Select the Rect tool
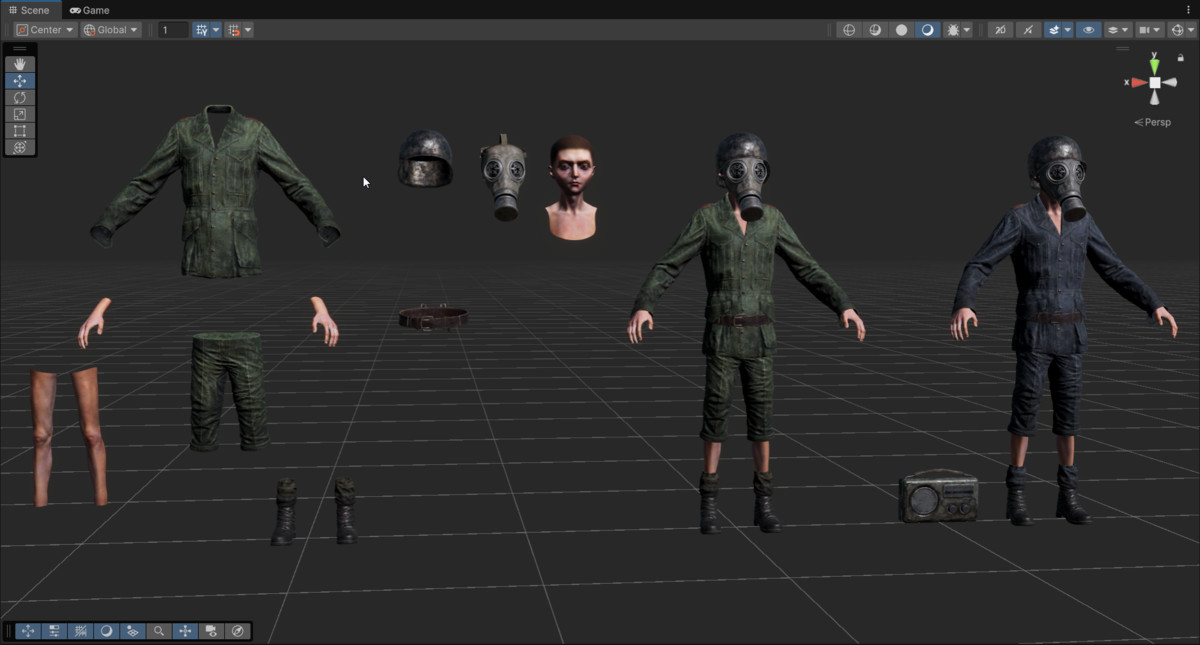The image size is (1200, 645). [20, 131]
